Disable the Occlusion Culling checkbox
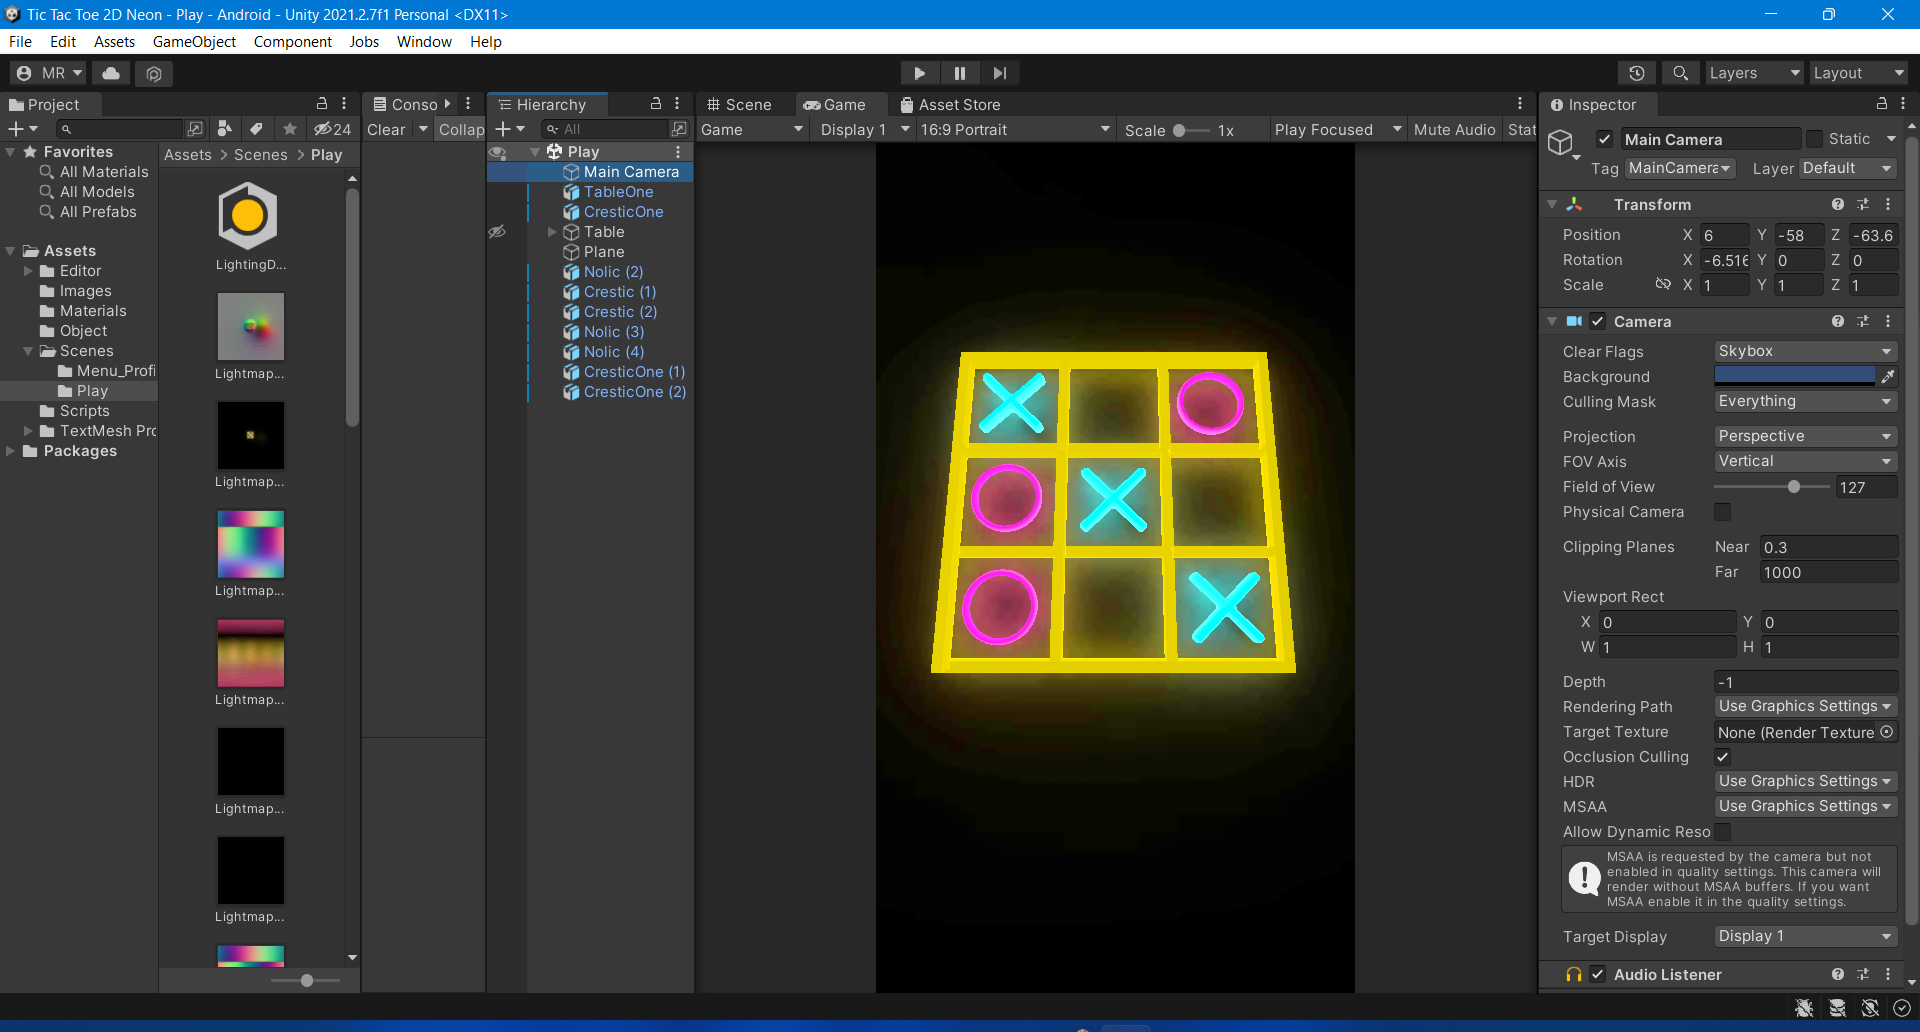The width and height of the screenshot is (1920, 1032). (1722, 757)
